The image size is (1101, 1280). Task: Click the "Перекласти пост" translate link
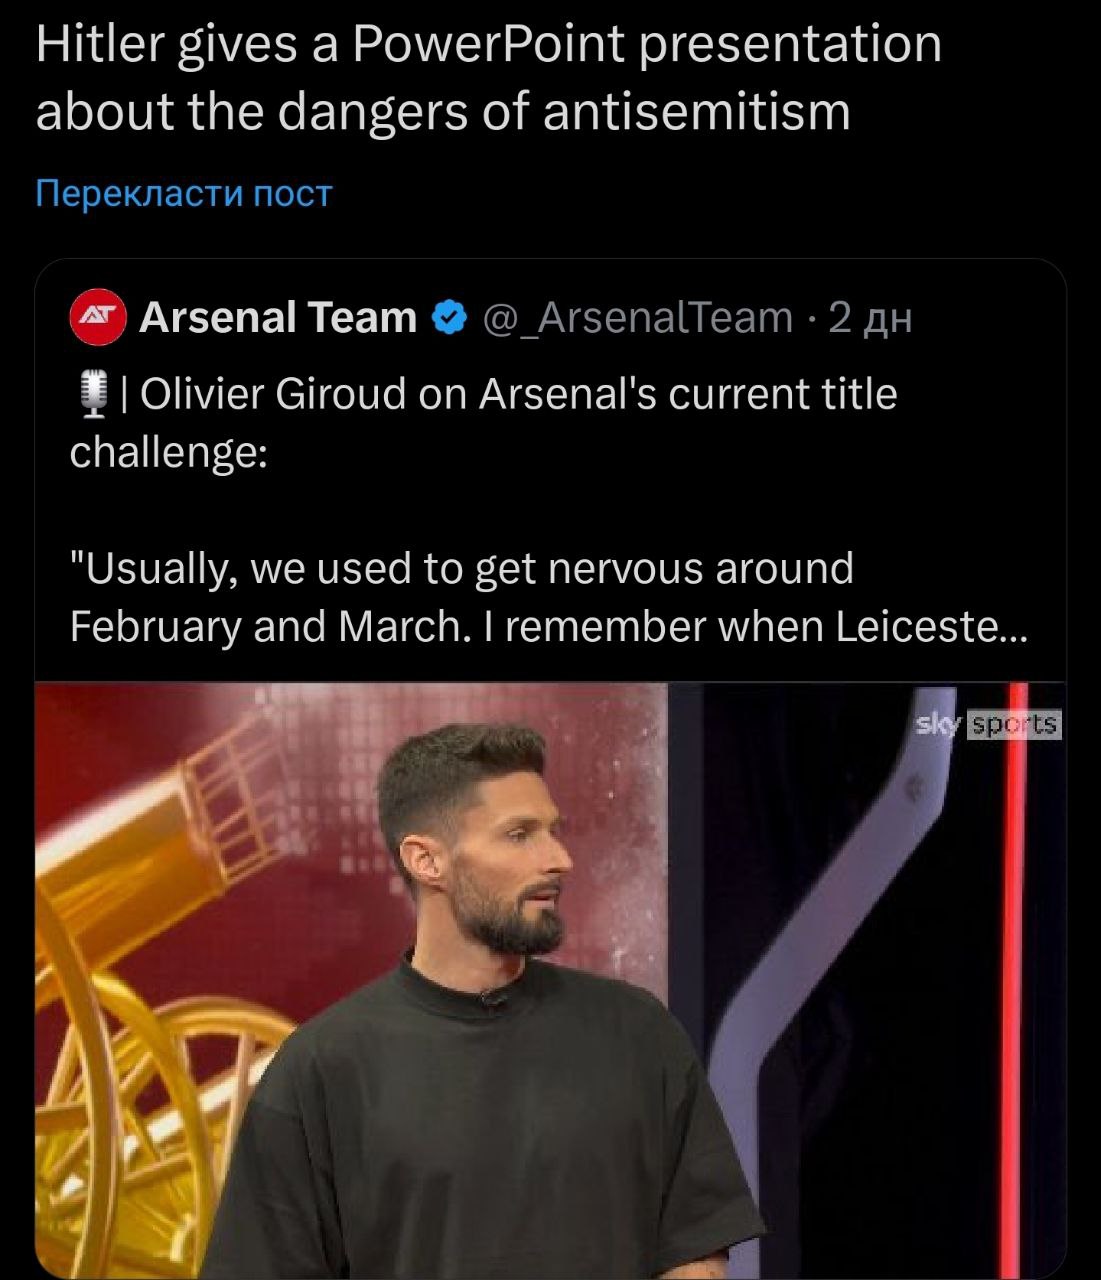(183, 192)
